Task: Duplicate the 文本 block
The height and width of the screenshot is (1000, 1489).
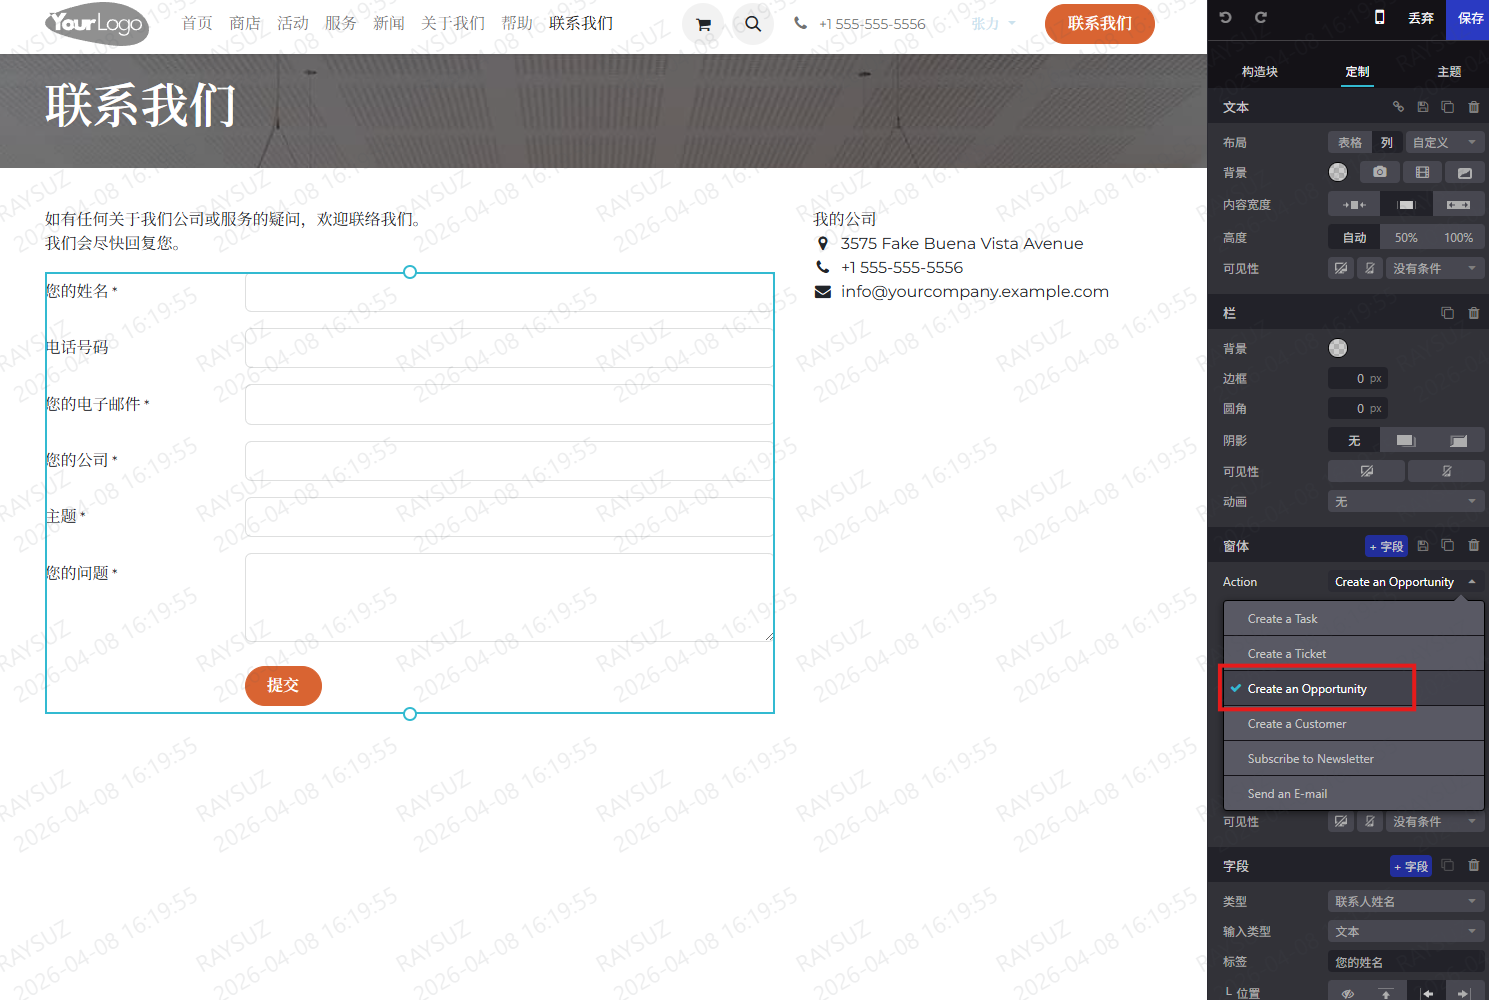Action: pyautogui.click(x=1447, y=107)
